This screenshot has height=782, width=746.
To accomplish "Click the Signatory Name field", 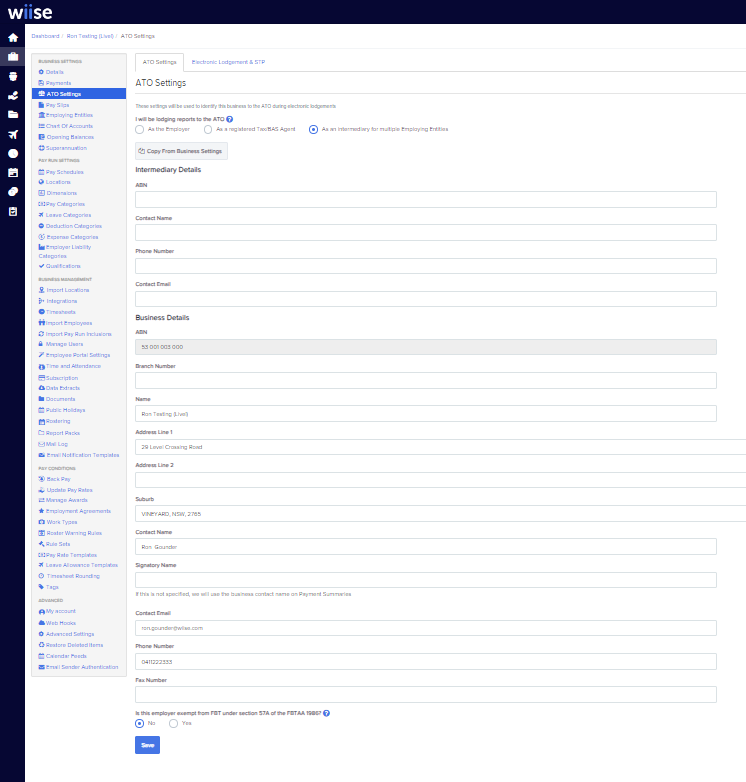I will pos(426,580).
